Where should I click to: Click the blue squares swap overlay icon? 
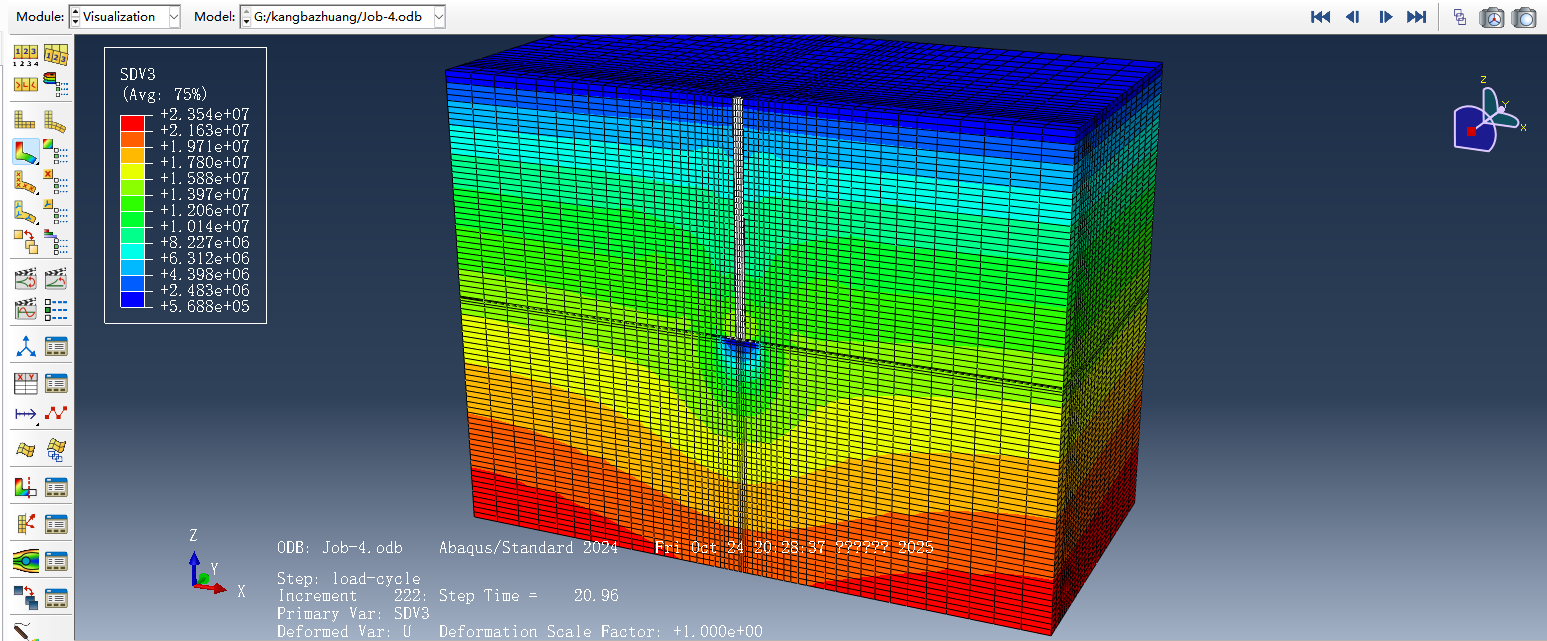pos(25,598)
